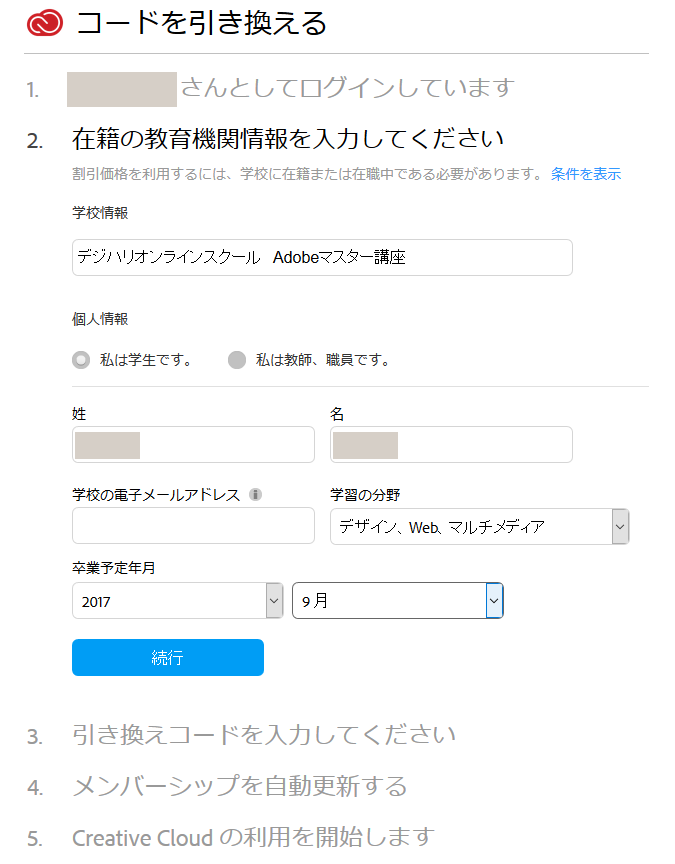675x864 pixels.
Task: Open graduation month 9月 dropdown
Action: (397, 601)
